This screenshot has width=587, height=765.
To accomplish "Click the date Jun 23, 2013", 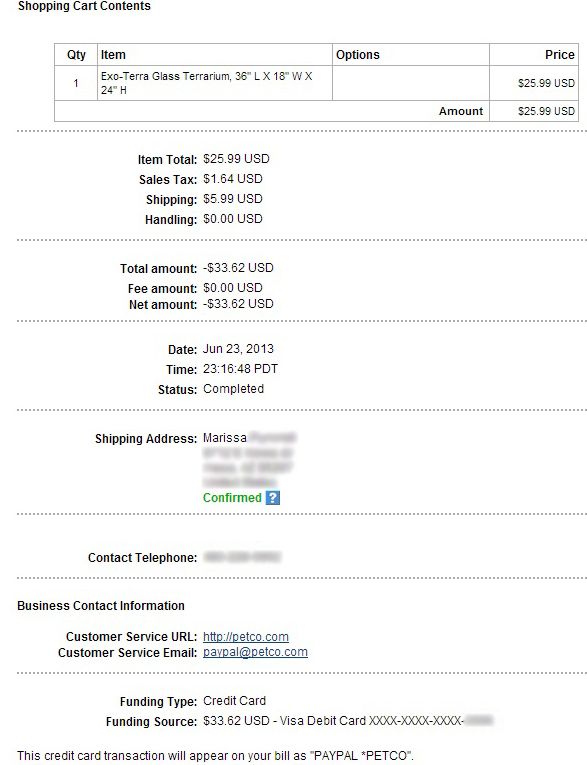I will 238,349.
